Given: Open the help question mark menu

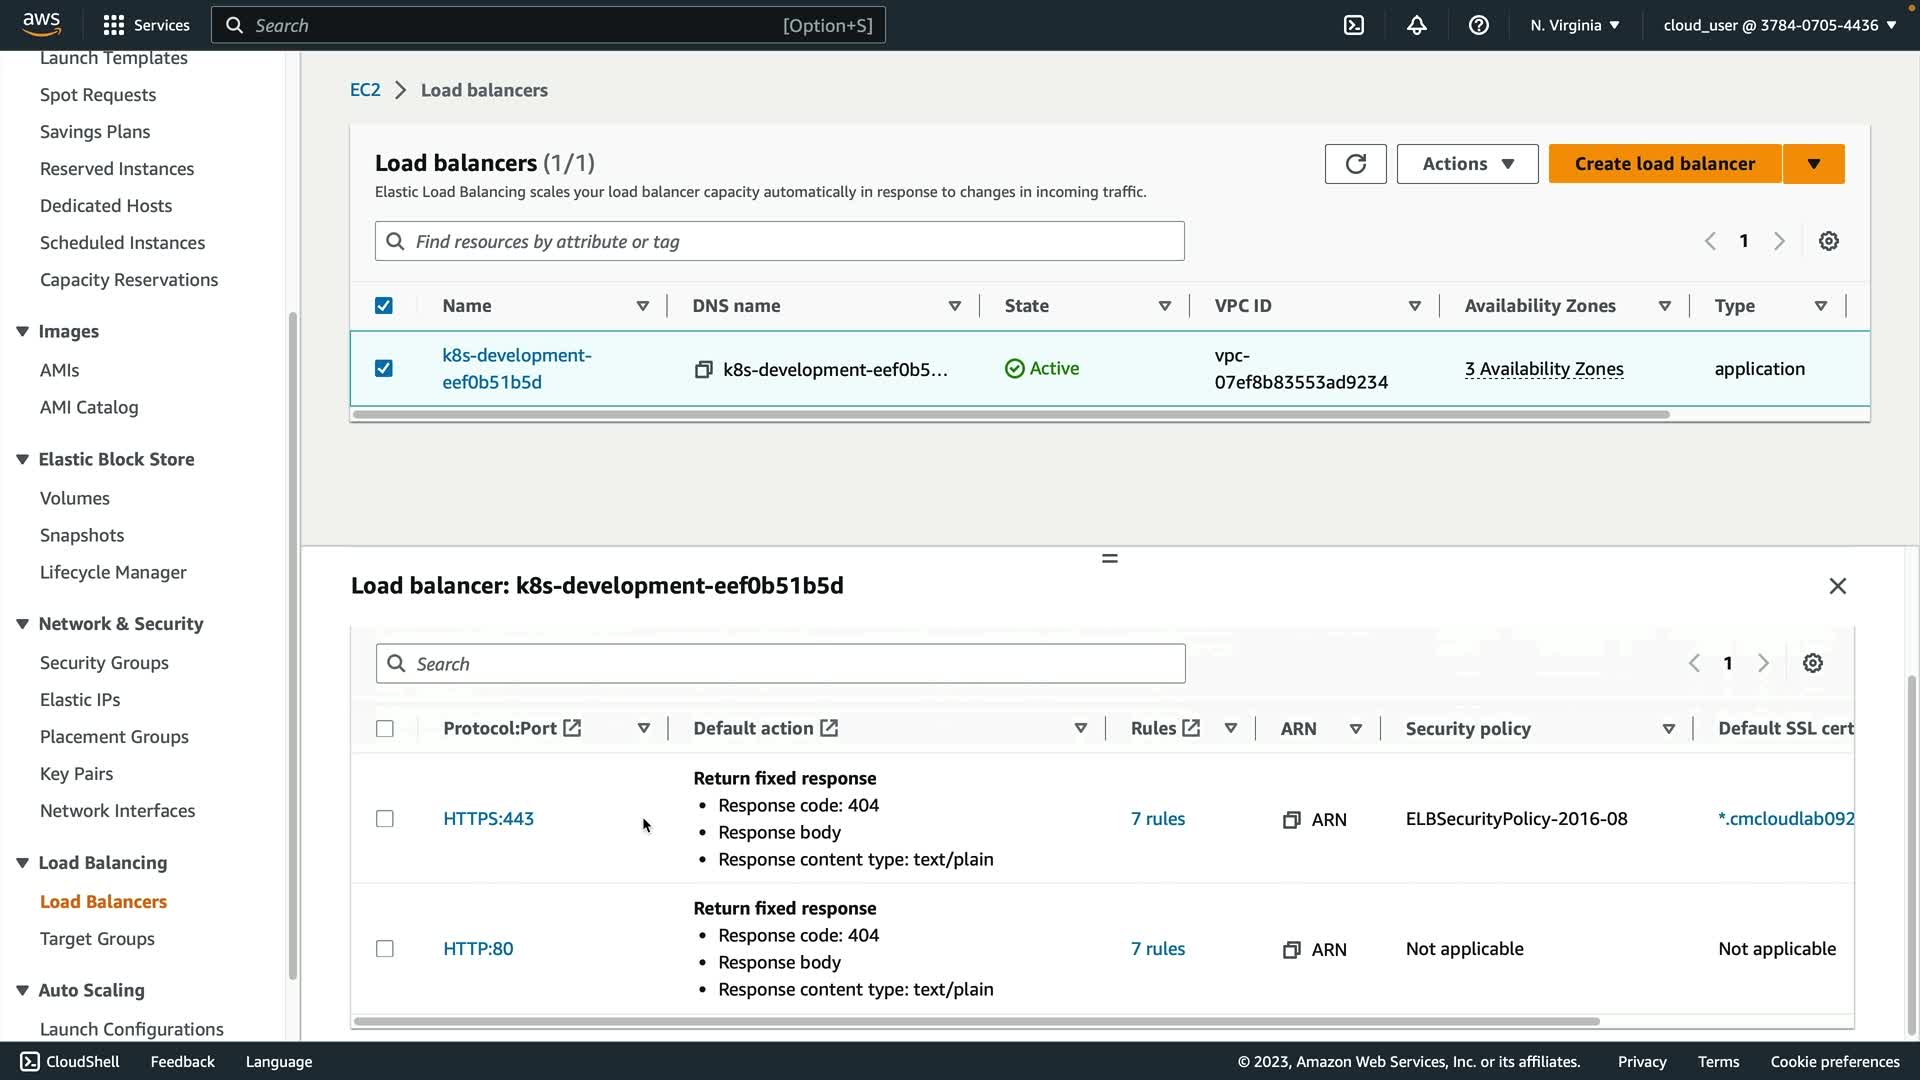Looking at the screenshot, I should click(1478, 25).
